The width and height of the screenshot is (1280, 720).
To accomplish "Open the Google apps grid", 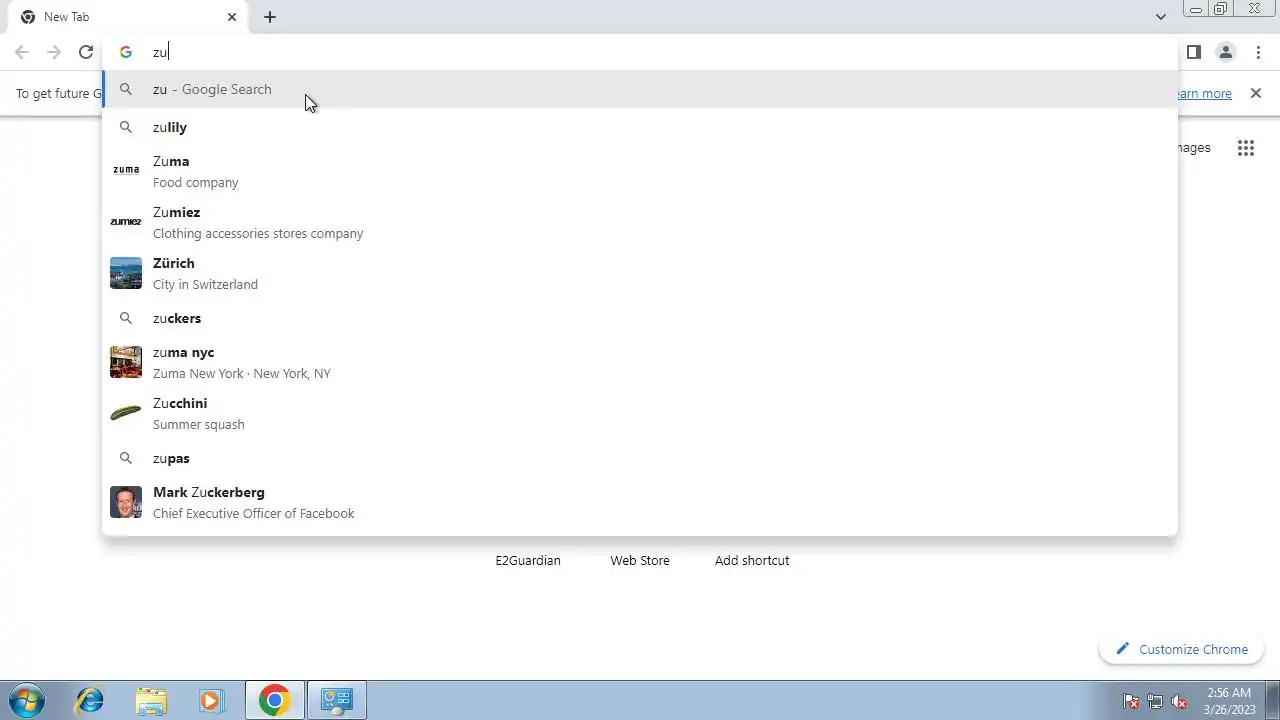I will point(1245,148).
